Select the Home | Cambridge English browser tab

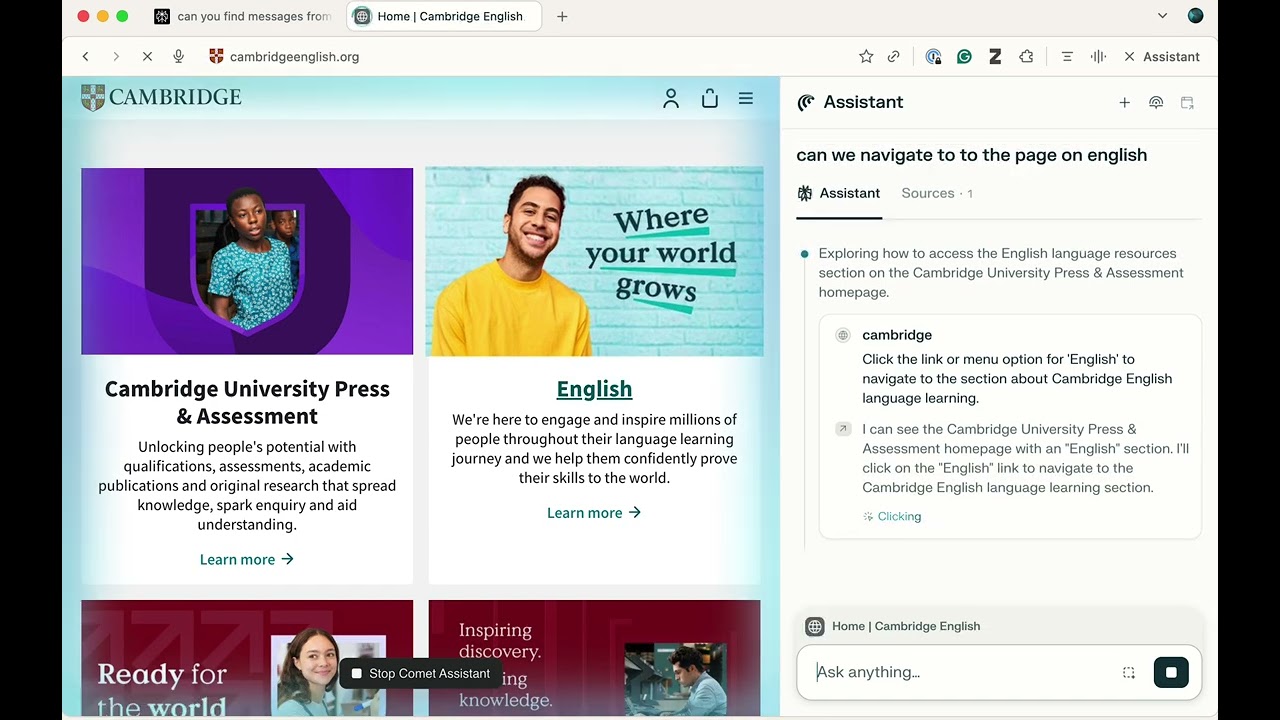click(444, 16)
